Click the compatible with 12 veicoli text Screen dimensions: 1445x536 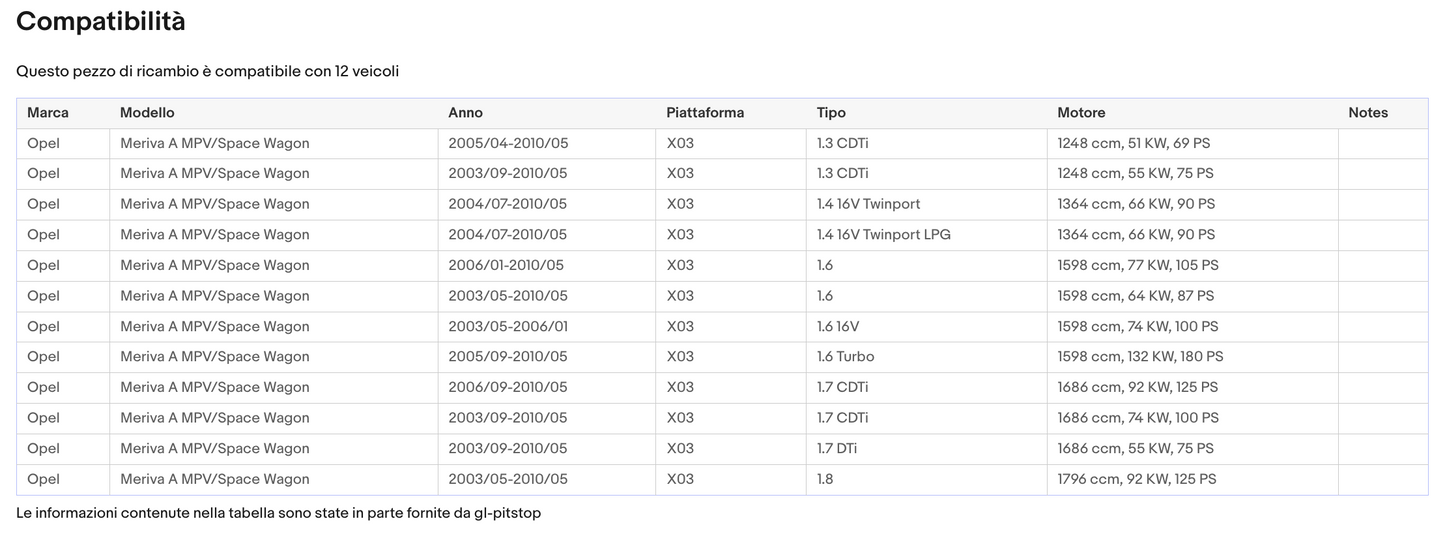208,72
